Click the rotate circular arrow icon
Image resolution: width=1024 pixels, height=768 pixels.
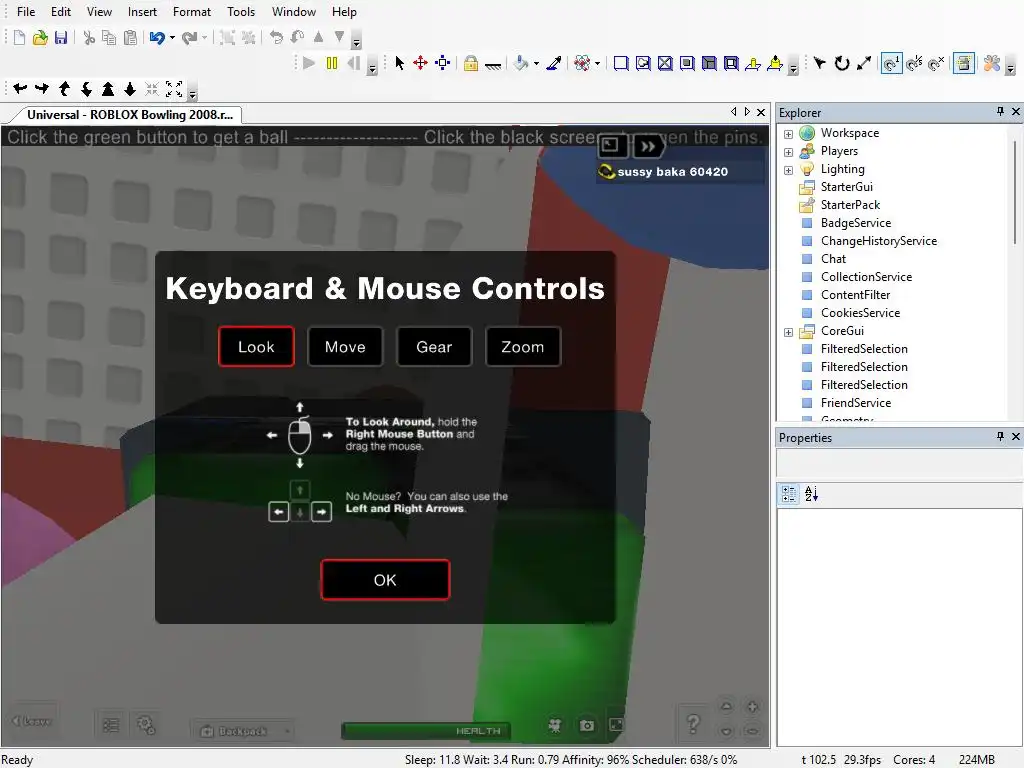point(842,63)
